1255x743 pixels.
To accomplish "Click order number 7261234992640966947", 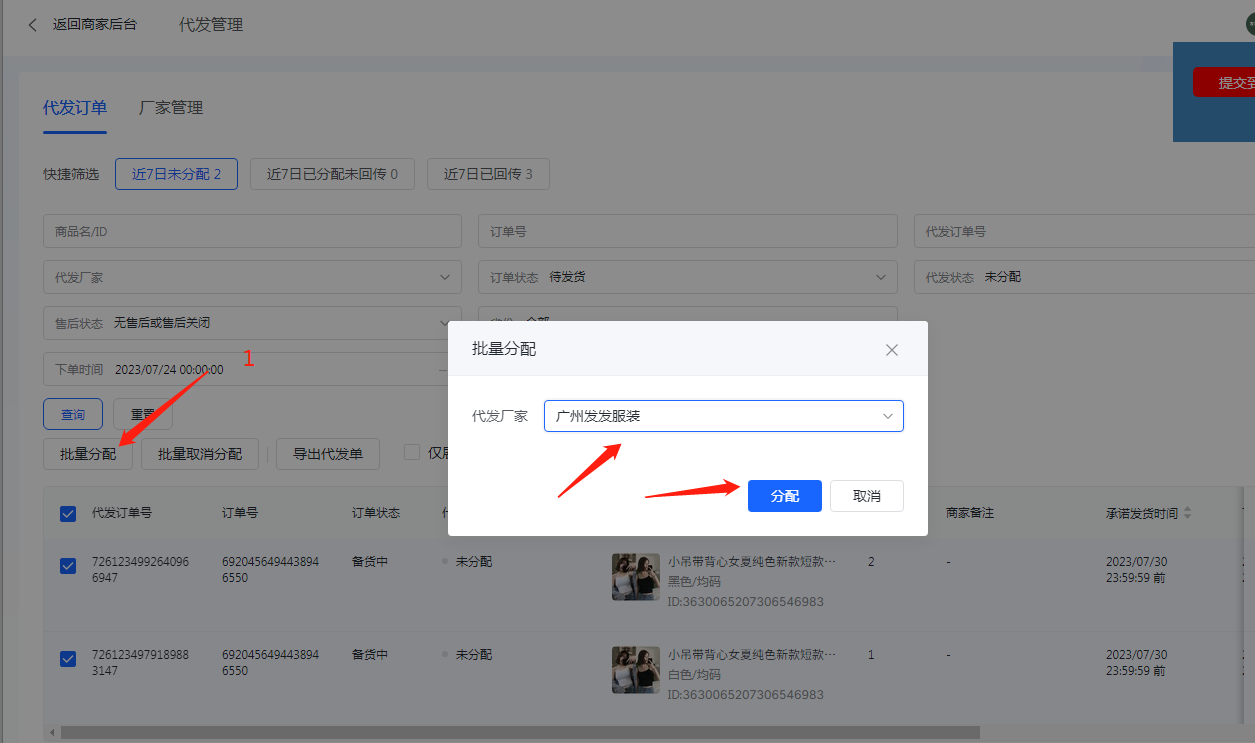I will (140, 570).
